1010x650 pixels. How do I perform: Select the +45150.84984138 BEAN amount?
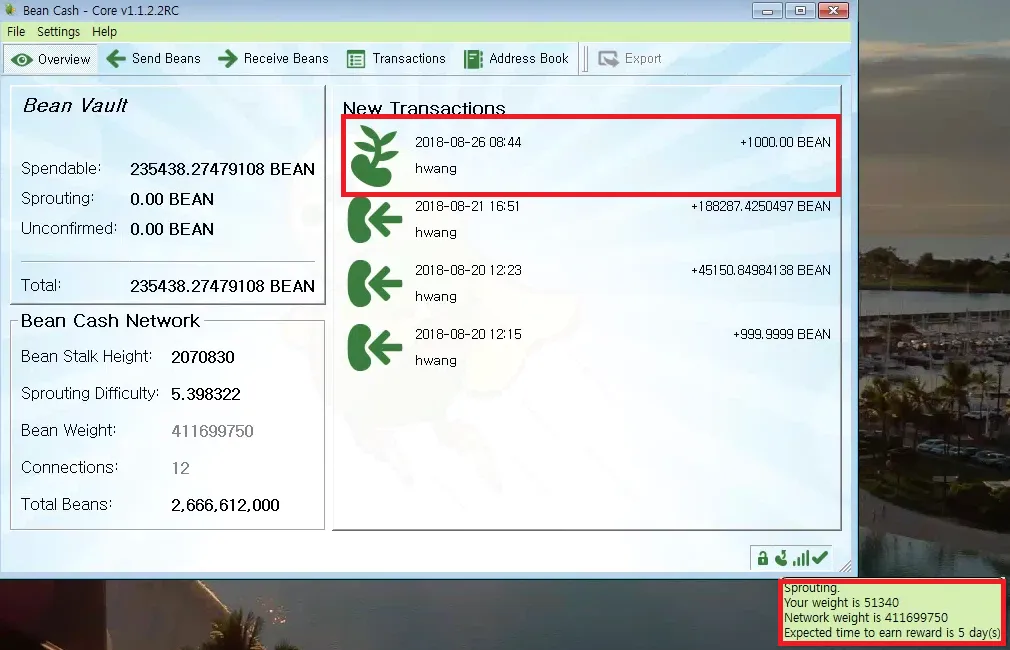(x=761, y=270)
